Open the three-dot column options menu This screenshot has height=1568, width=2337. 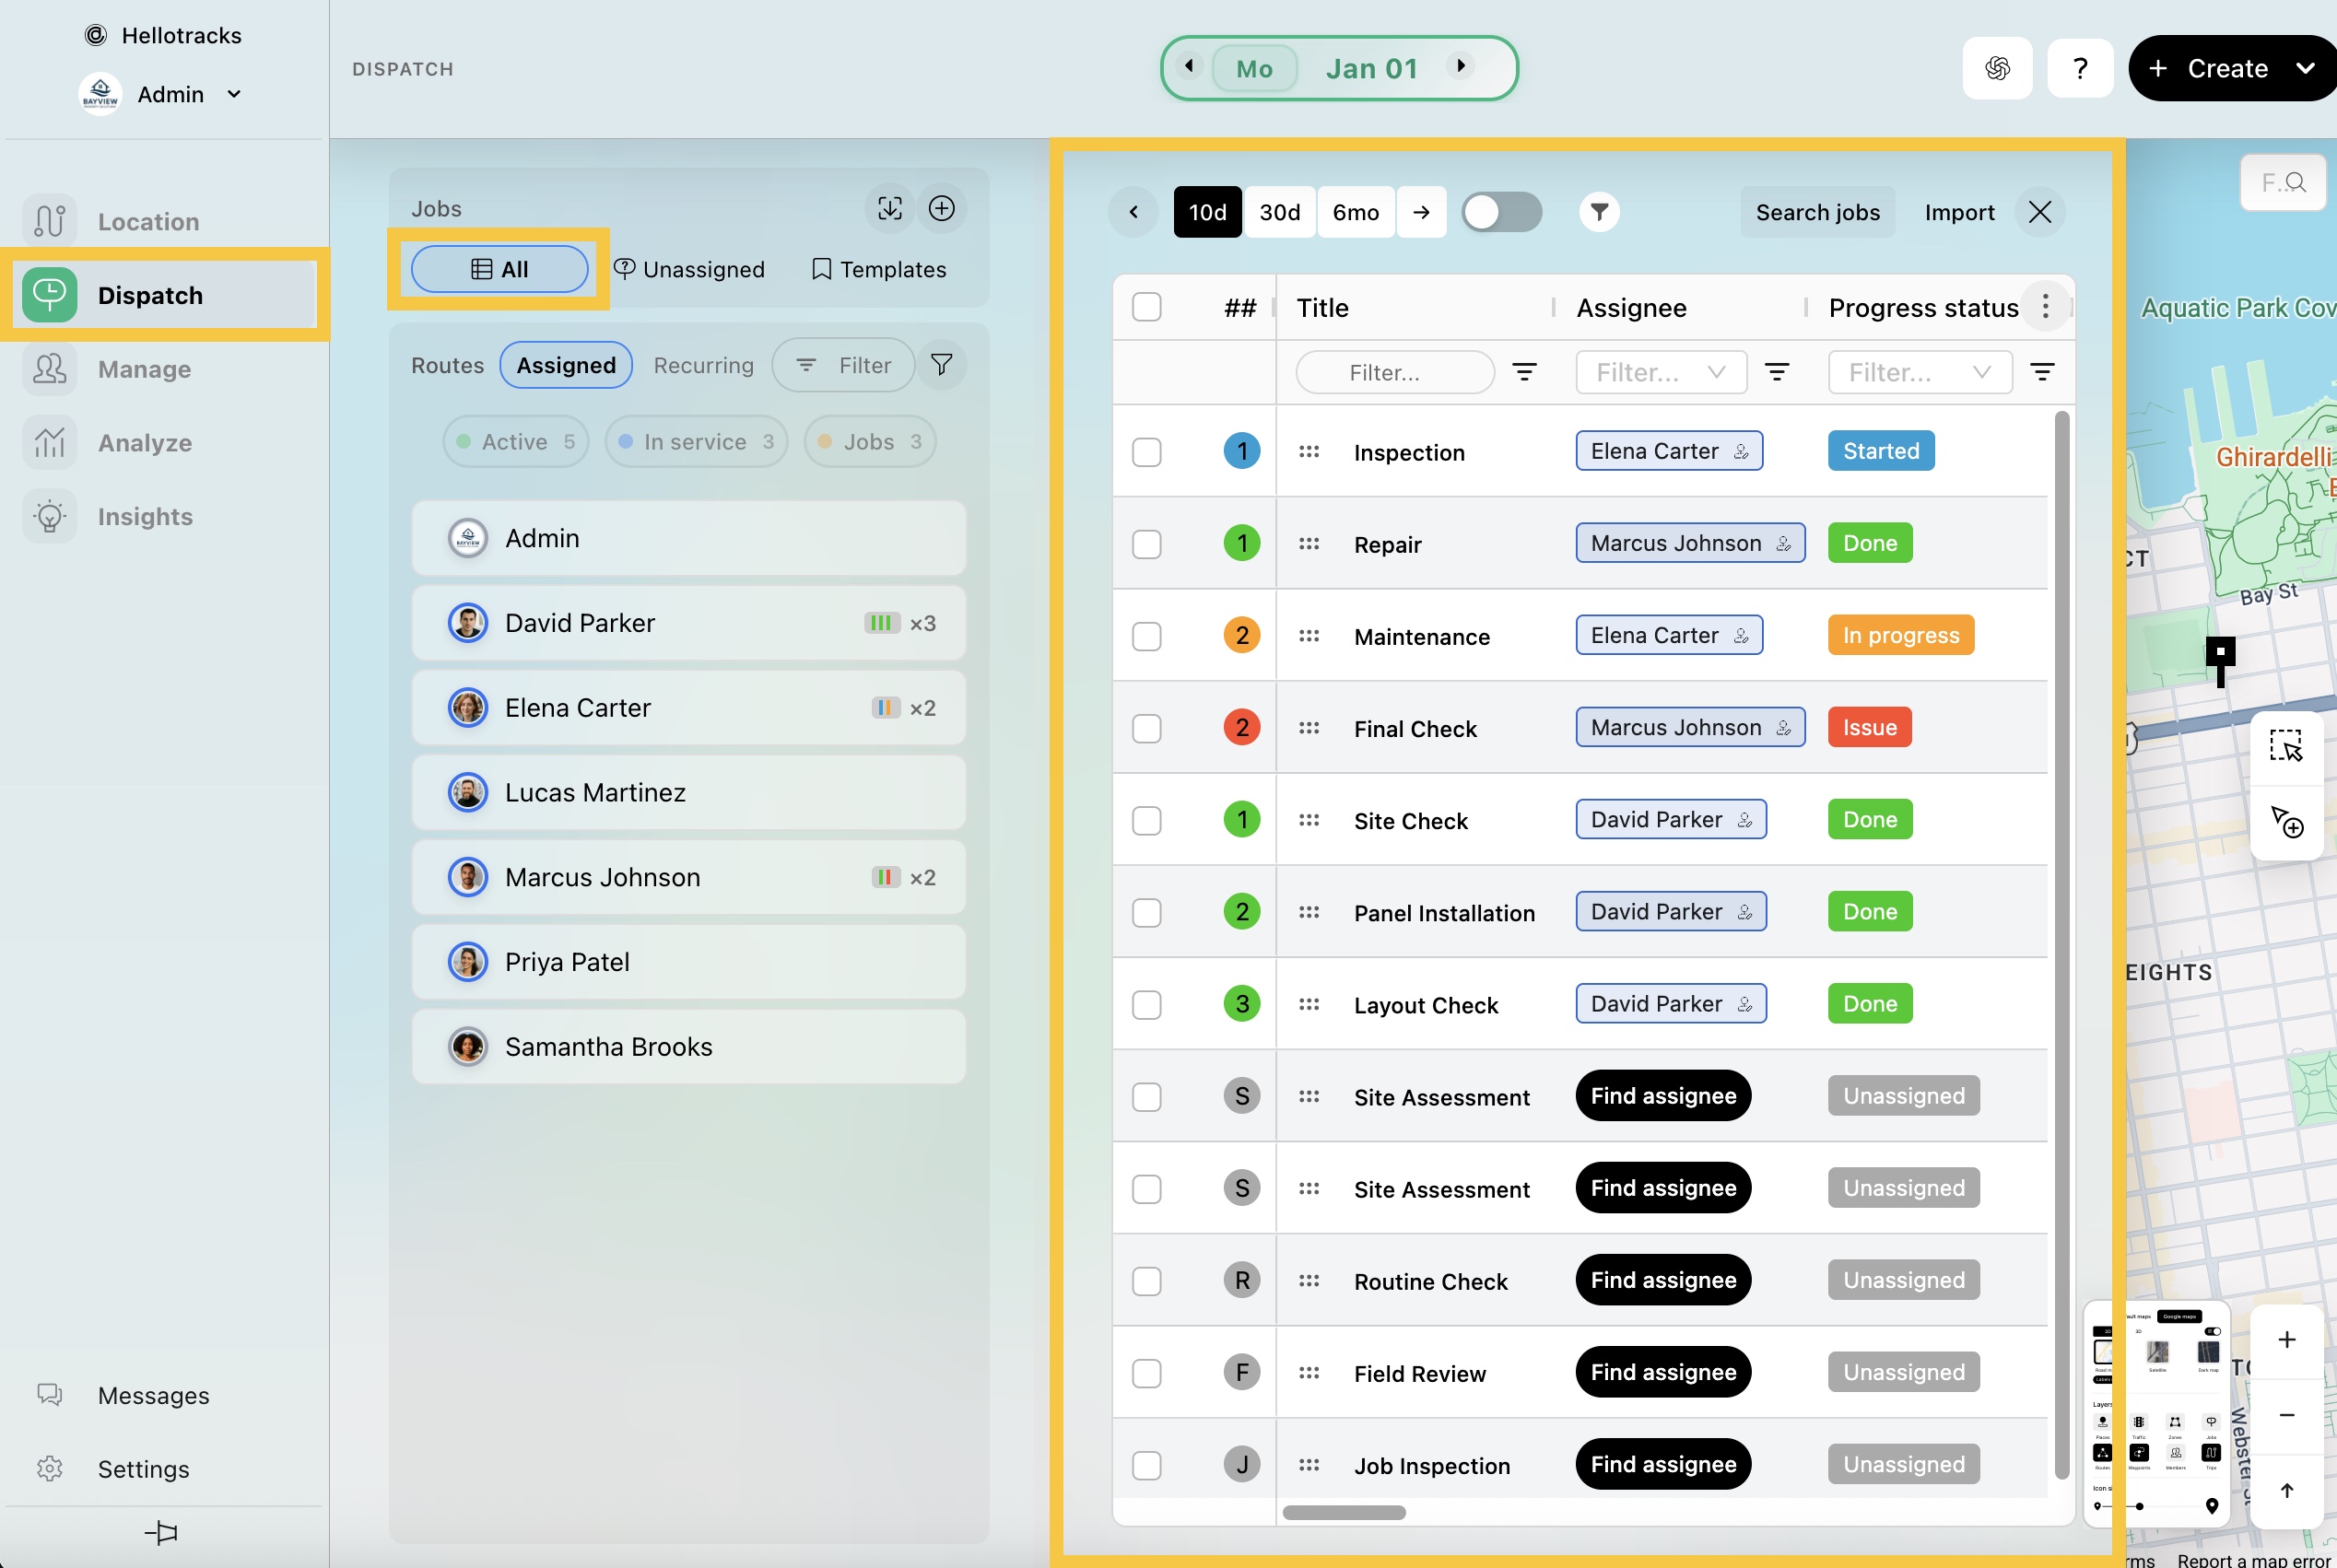coord(2045,307)
